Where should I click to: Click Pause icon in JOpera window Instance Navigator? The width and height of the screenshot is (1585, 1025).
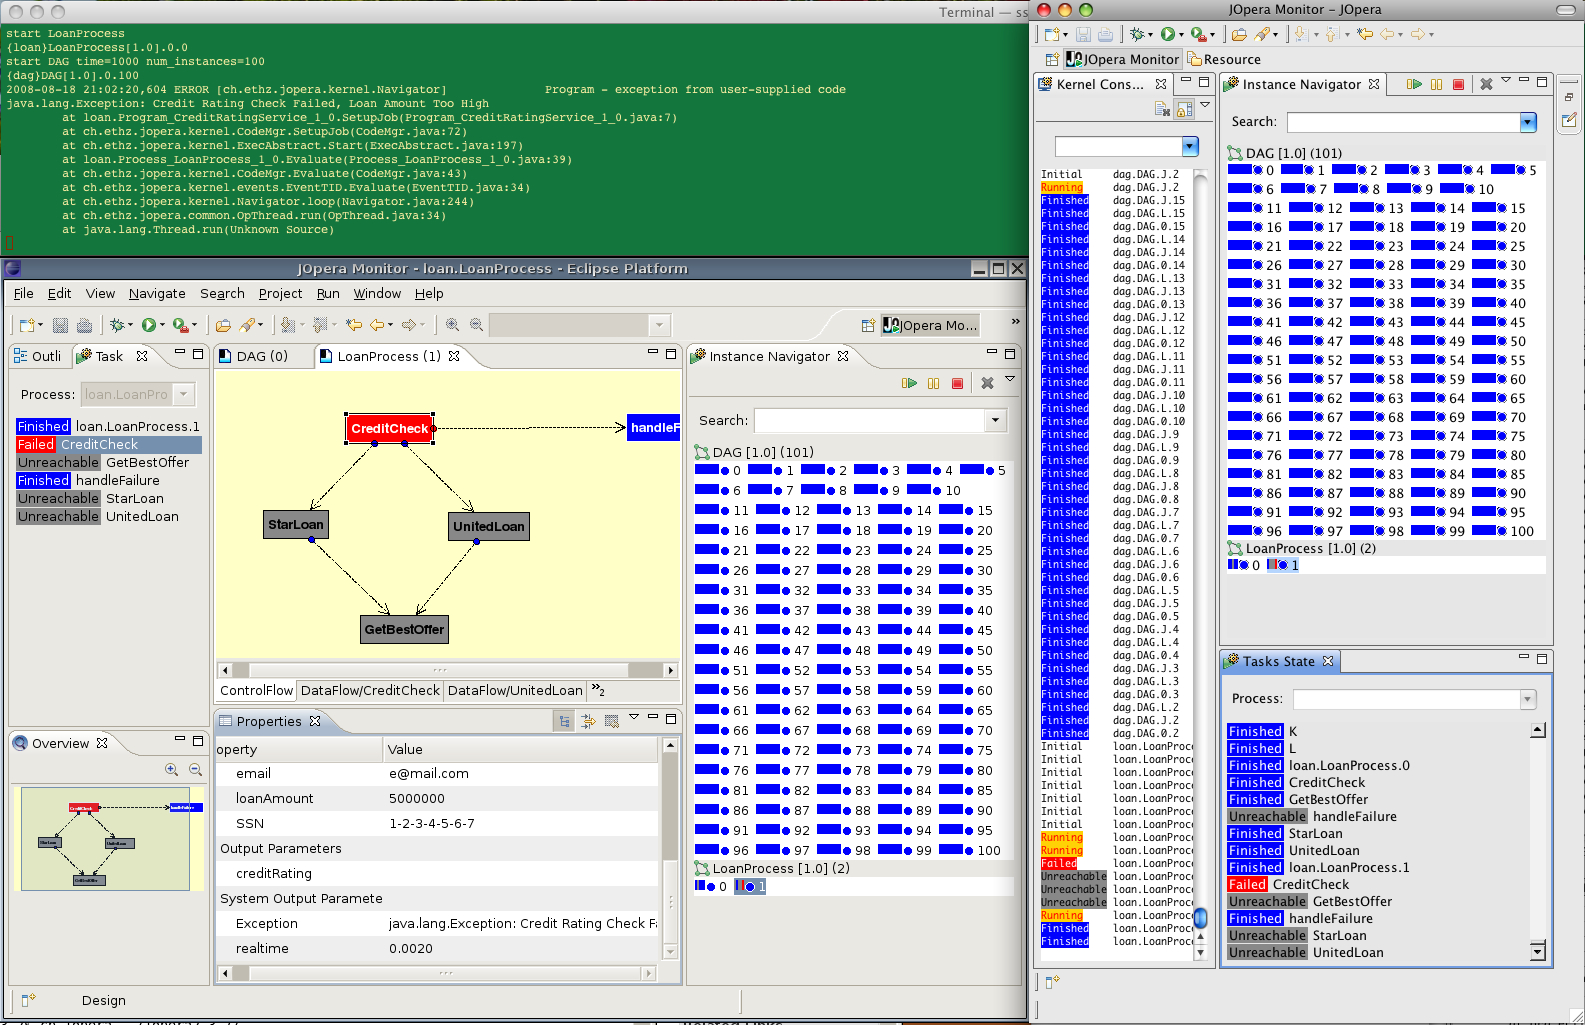1437,84
